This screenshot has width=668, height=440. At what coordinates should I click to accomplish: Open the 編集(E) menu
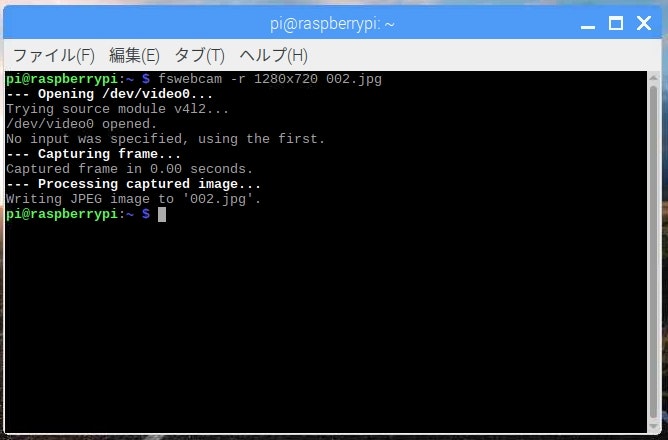(134, 55)
